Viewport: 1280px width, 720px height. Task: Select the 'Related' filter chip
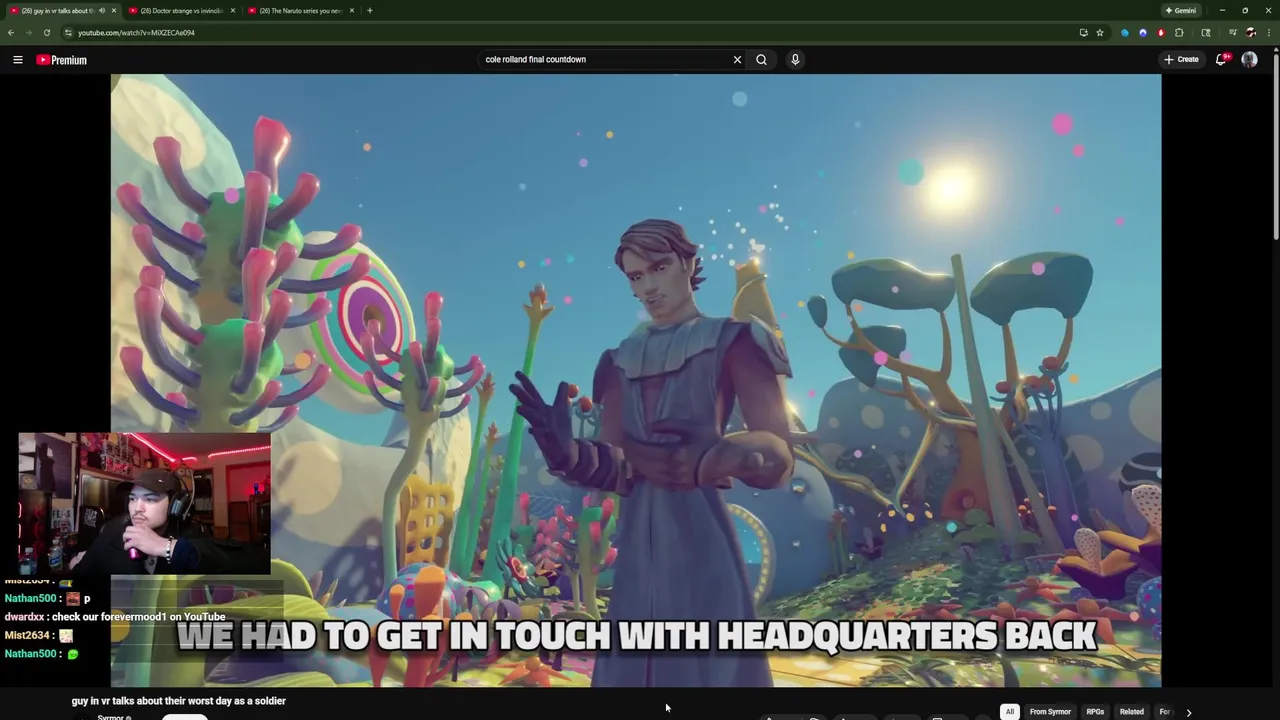pyautogui.click(x=1132, y=712)
